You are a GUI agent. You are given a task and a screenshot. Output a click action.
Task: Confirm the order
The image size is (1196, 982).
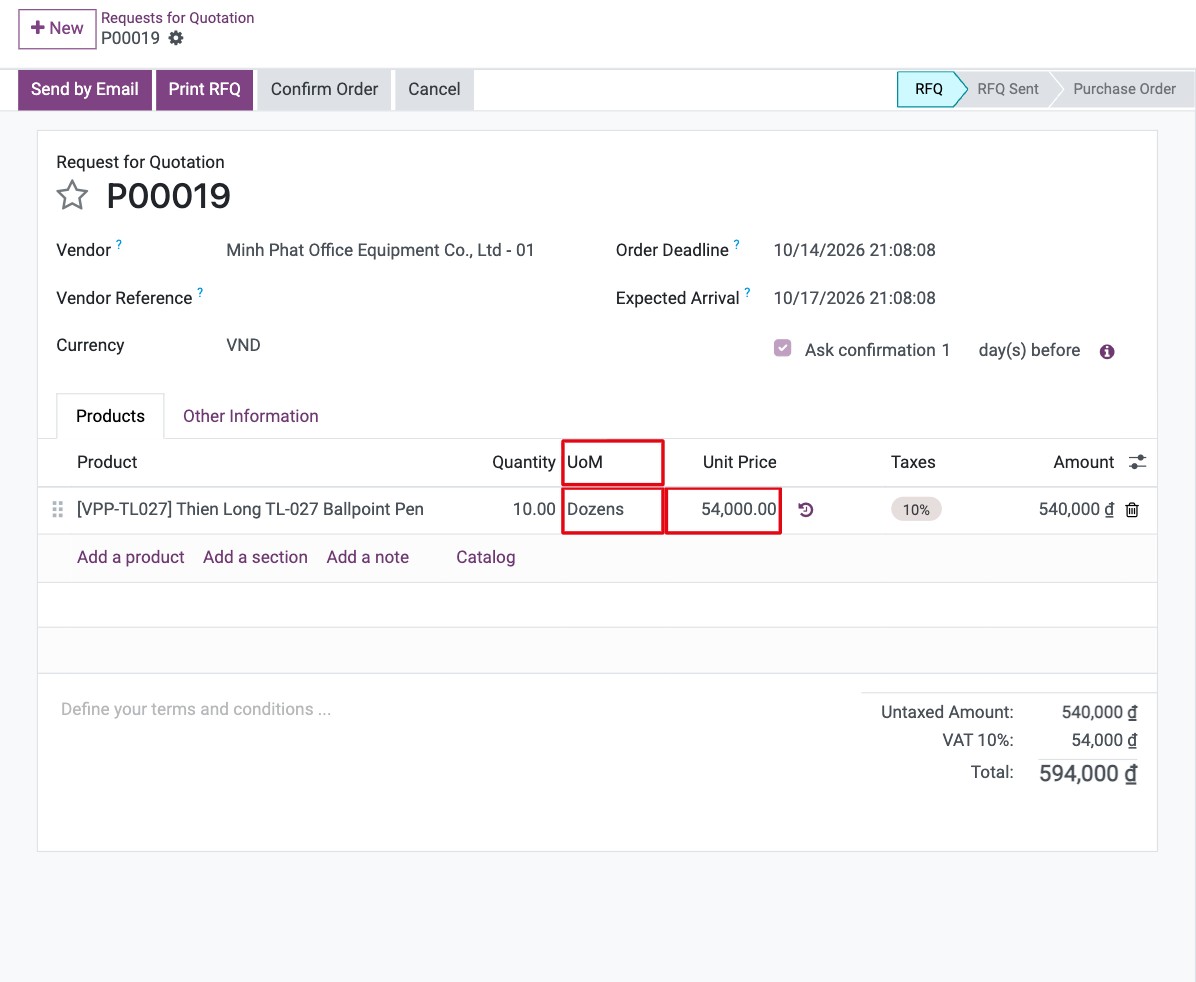[x=324, y=89]
